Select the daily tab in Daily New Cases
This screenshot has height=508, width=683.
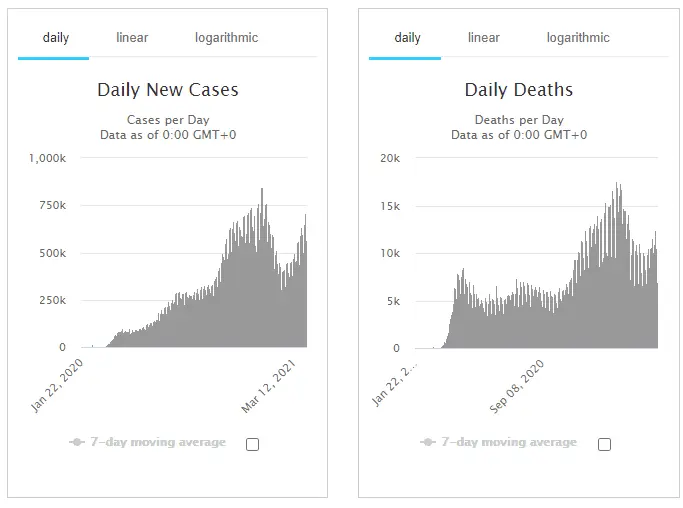pos(56,38)
